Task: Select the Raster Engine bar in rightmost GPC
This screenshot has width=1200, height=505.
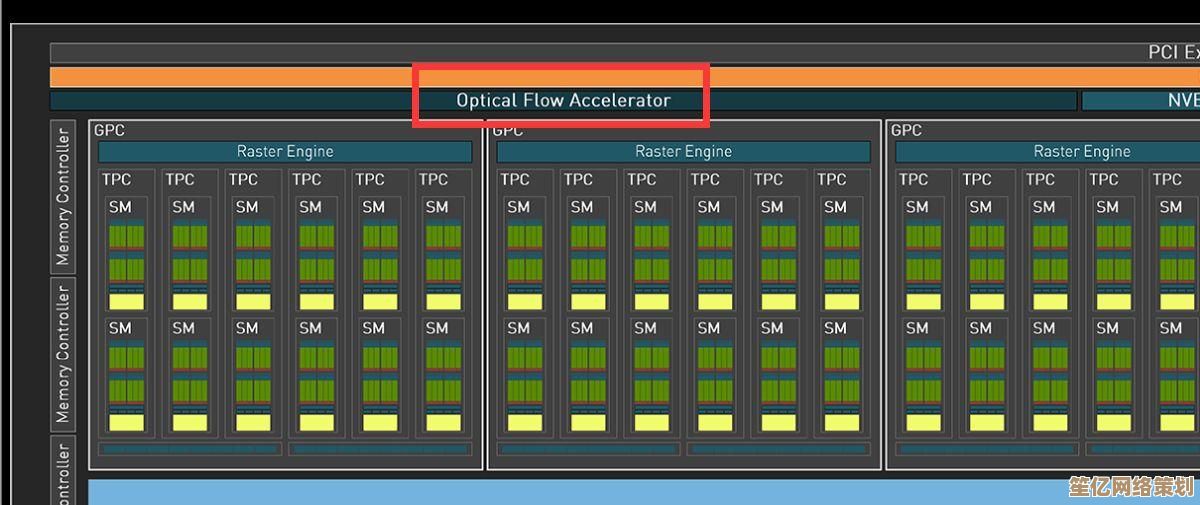Action: click(1047, 152)
